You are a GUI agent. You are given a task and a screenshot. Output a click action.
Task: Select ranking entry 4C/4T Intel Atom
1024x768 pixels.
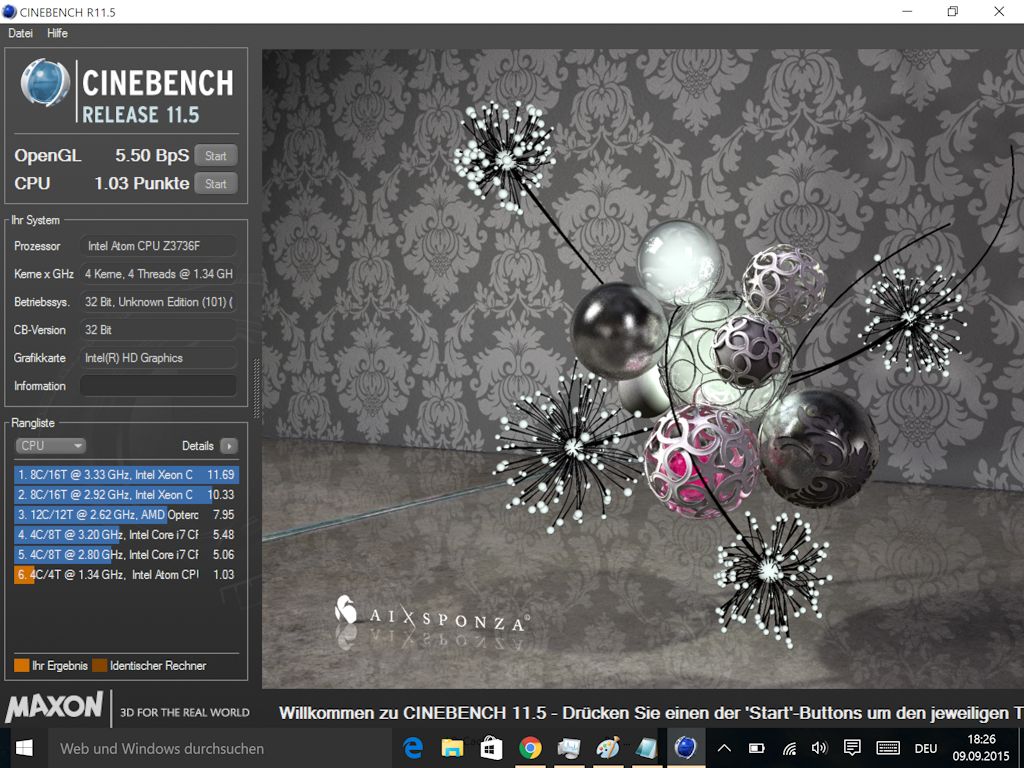[x=126, y=575]
